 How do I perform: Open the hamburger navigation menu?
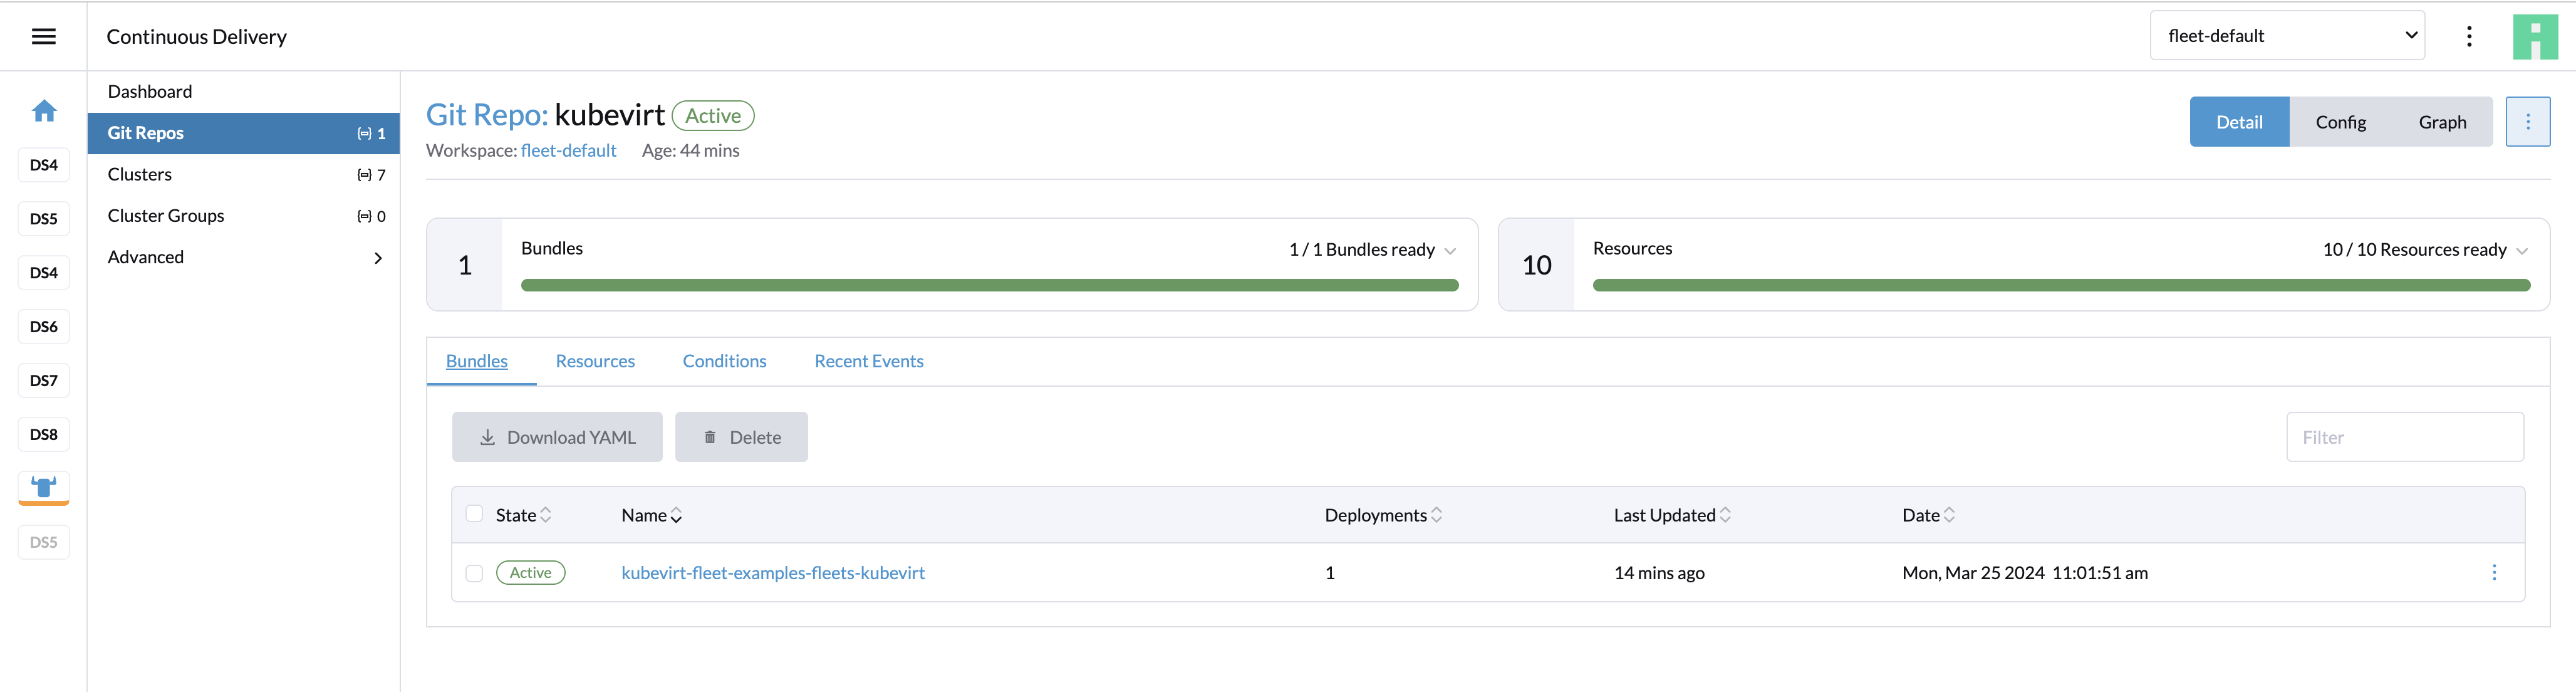[x=43, y=37]
